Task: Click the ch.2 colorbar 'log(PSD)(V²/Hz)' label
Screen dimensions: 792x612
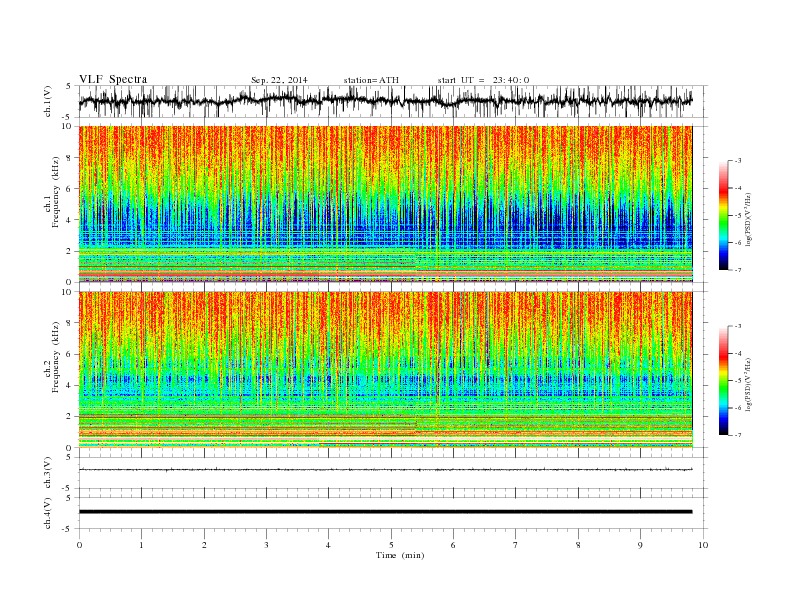Action: 748,384
